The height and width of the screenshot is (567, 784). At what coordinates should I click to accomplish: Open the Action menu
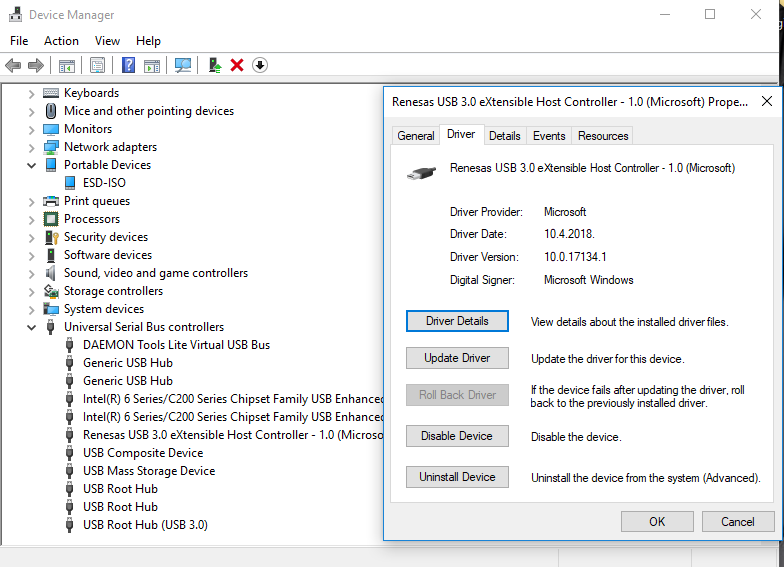click(61, 41)
